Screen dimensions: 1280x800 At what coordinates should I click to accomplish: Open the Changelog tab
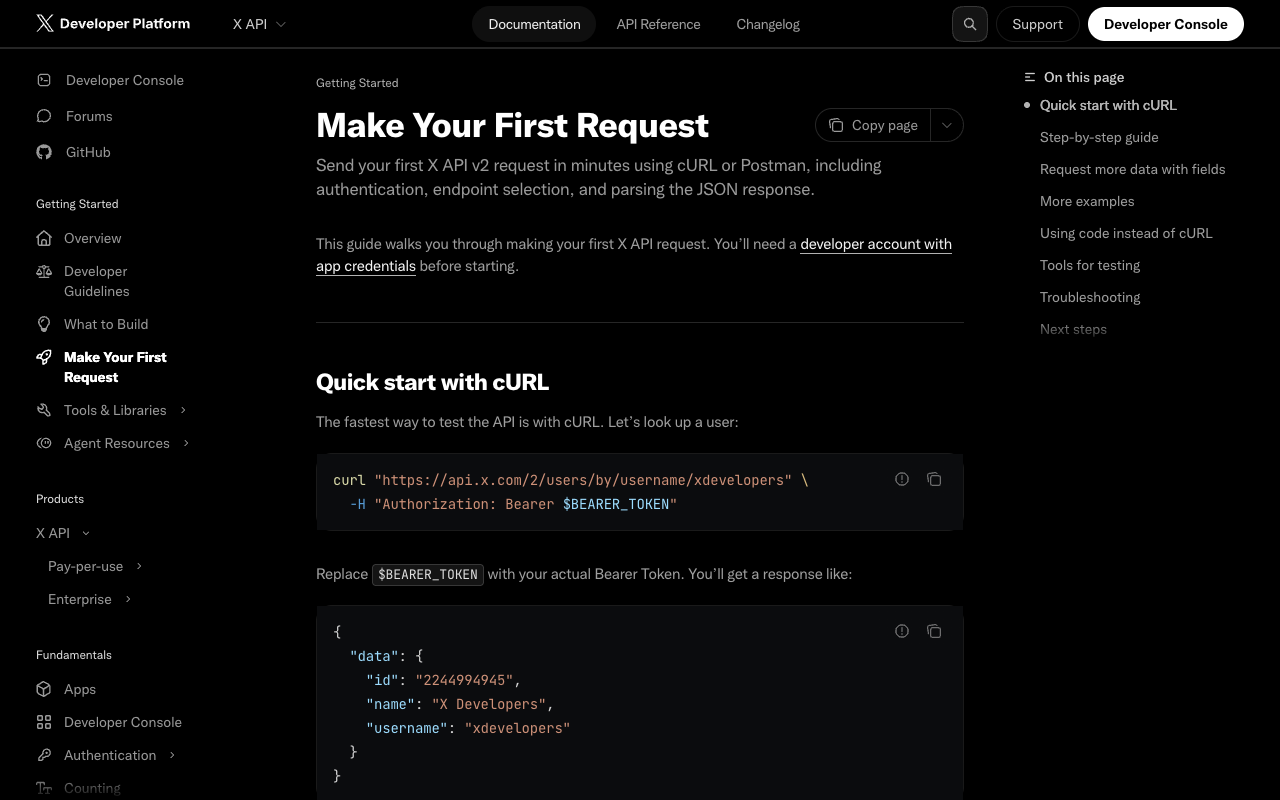click(768, 24)
